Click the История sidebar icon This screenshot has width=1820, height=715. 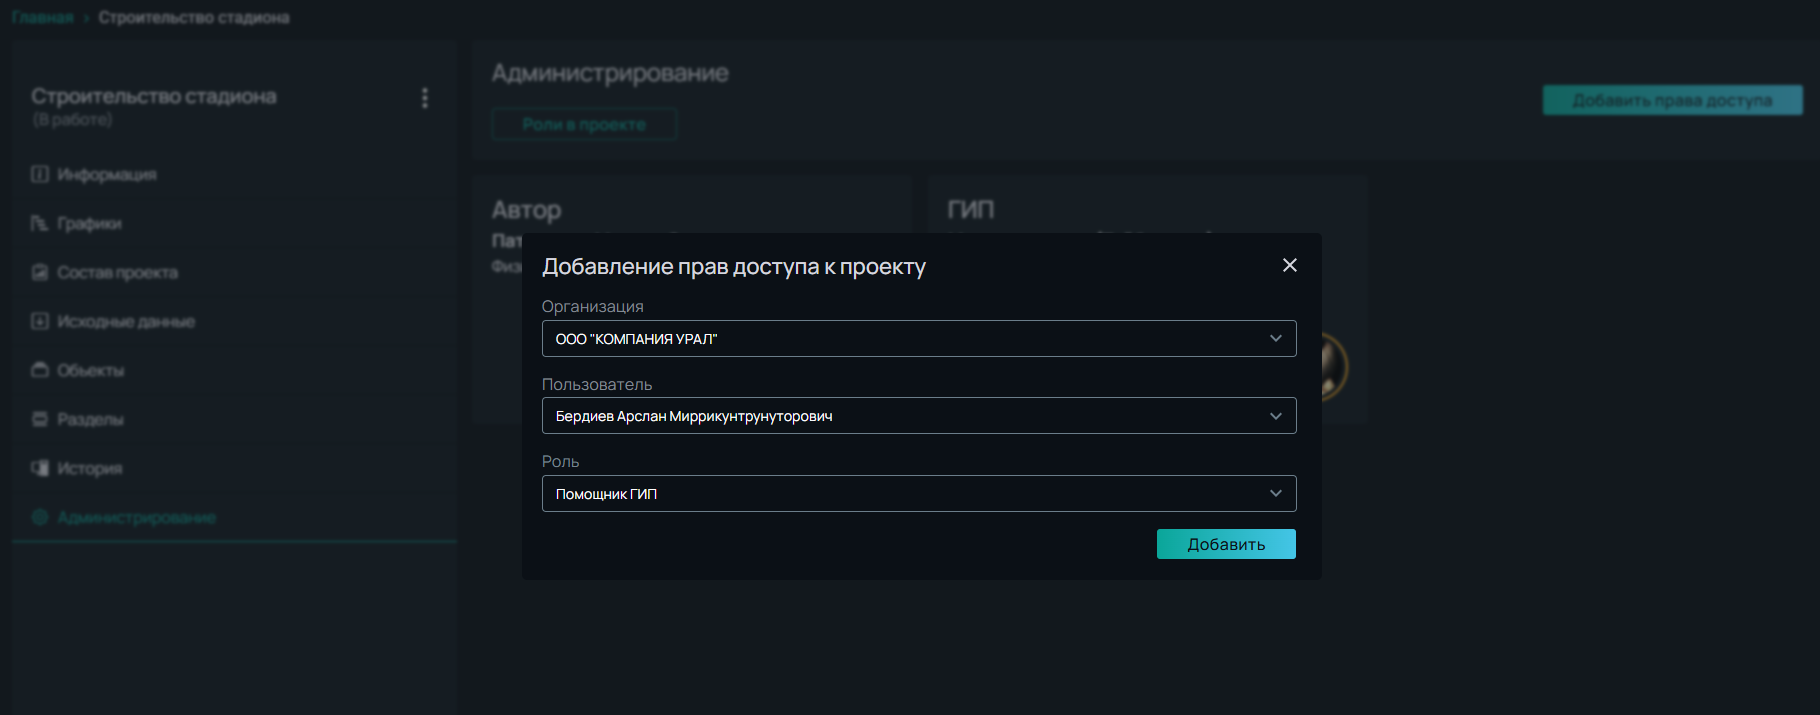click(40, 468)
